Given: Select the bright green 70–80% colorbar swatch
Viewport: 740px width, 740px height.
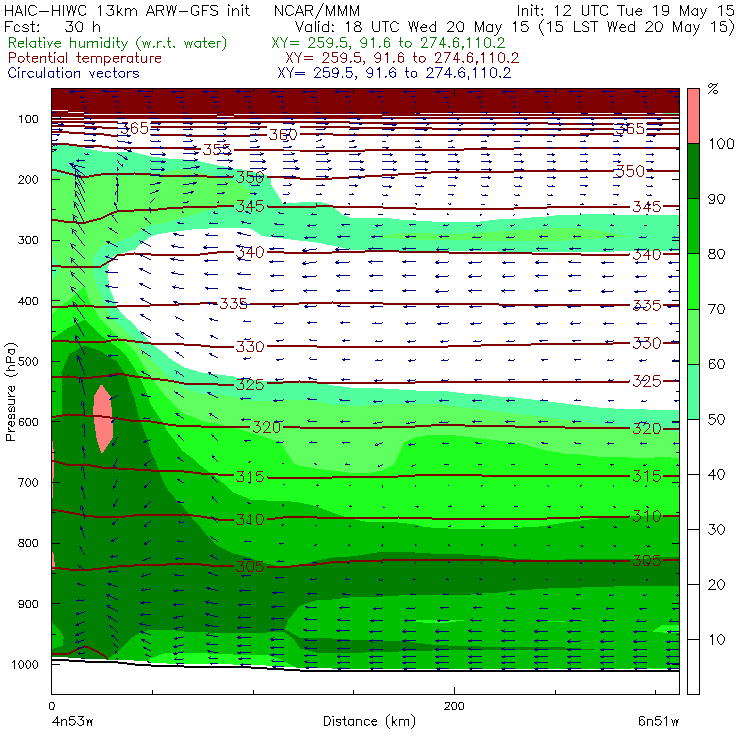Looking at the screenshot, I should pos(693,281).
